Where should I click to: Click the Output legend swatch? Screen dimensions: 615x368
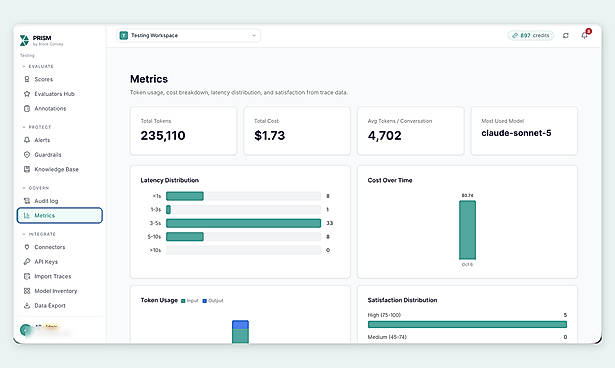tap(204, 301)
